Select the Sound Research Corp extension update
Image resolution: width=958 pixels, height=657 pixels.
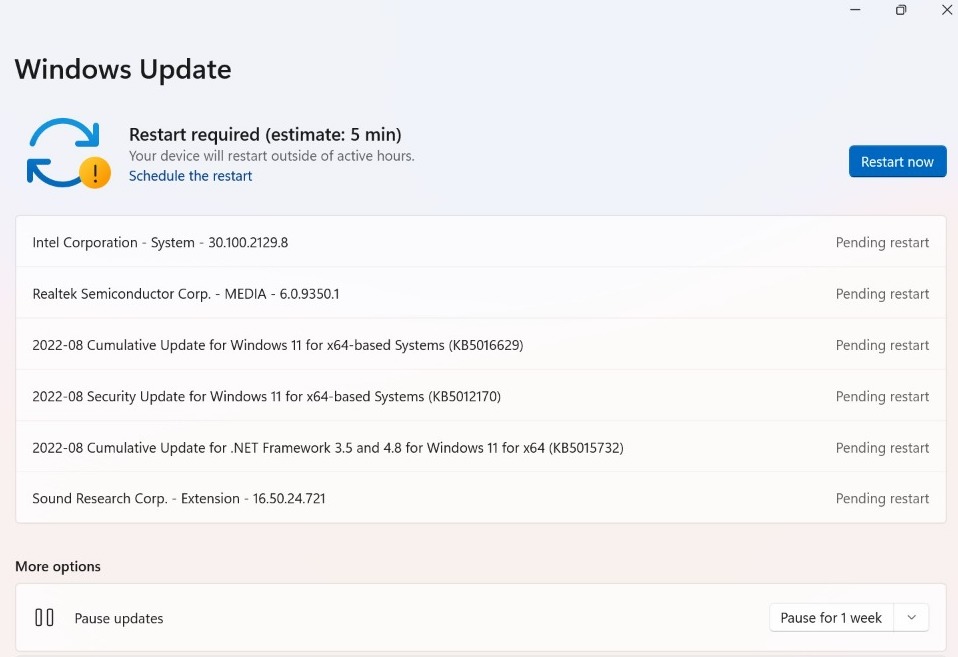click(x=178, y=498)
